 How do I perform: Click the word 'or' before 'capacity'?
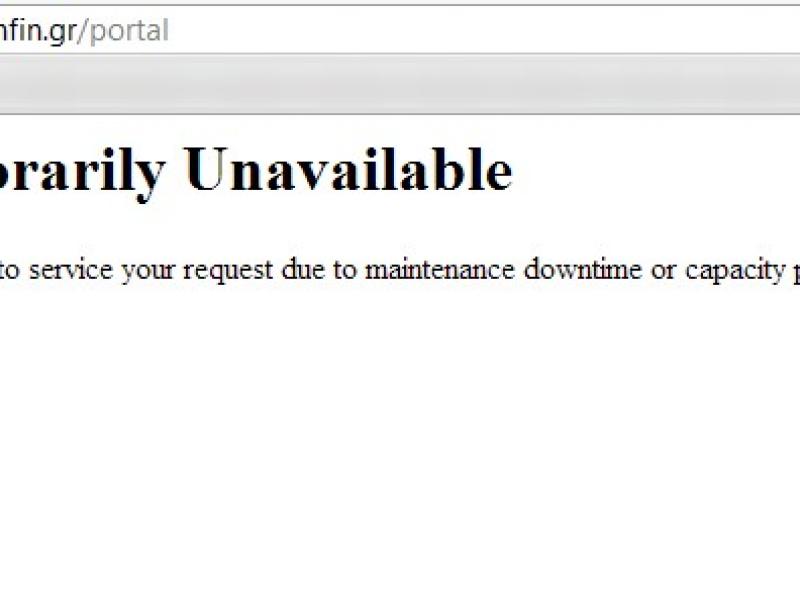[663, 271]
